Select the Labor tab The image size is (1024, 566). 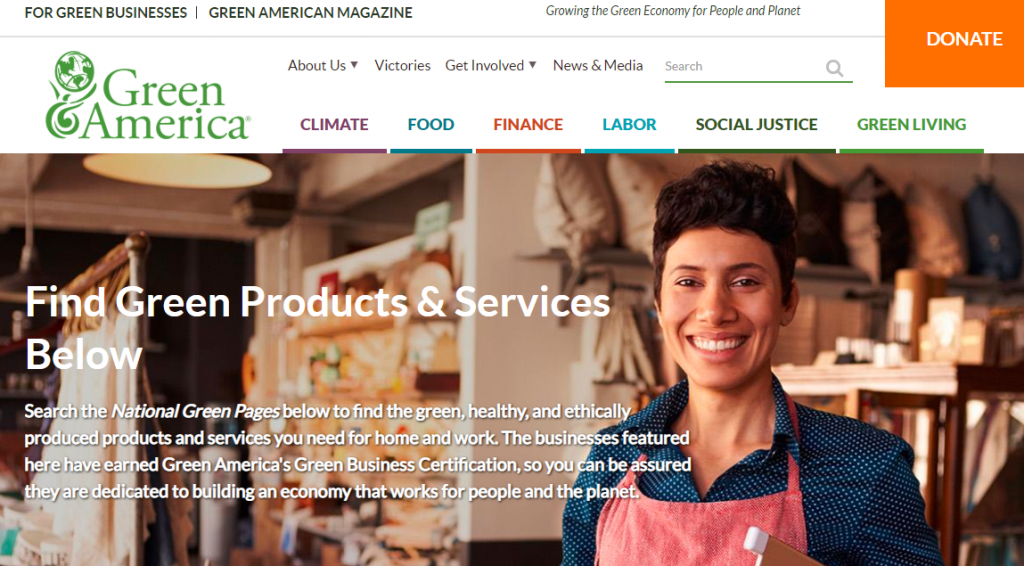point(629,125)
